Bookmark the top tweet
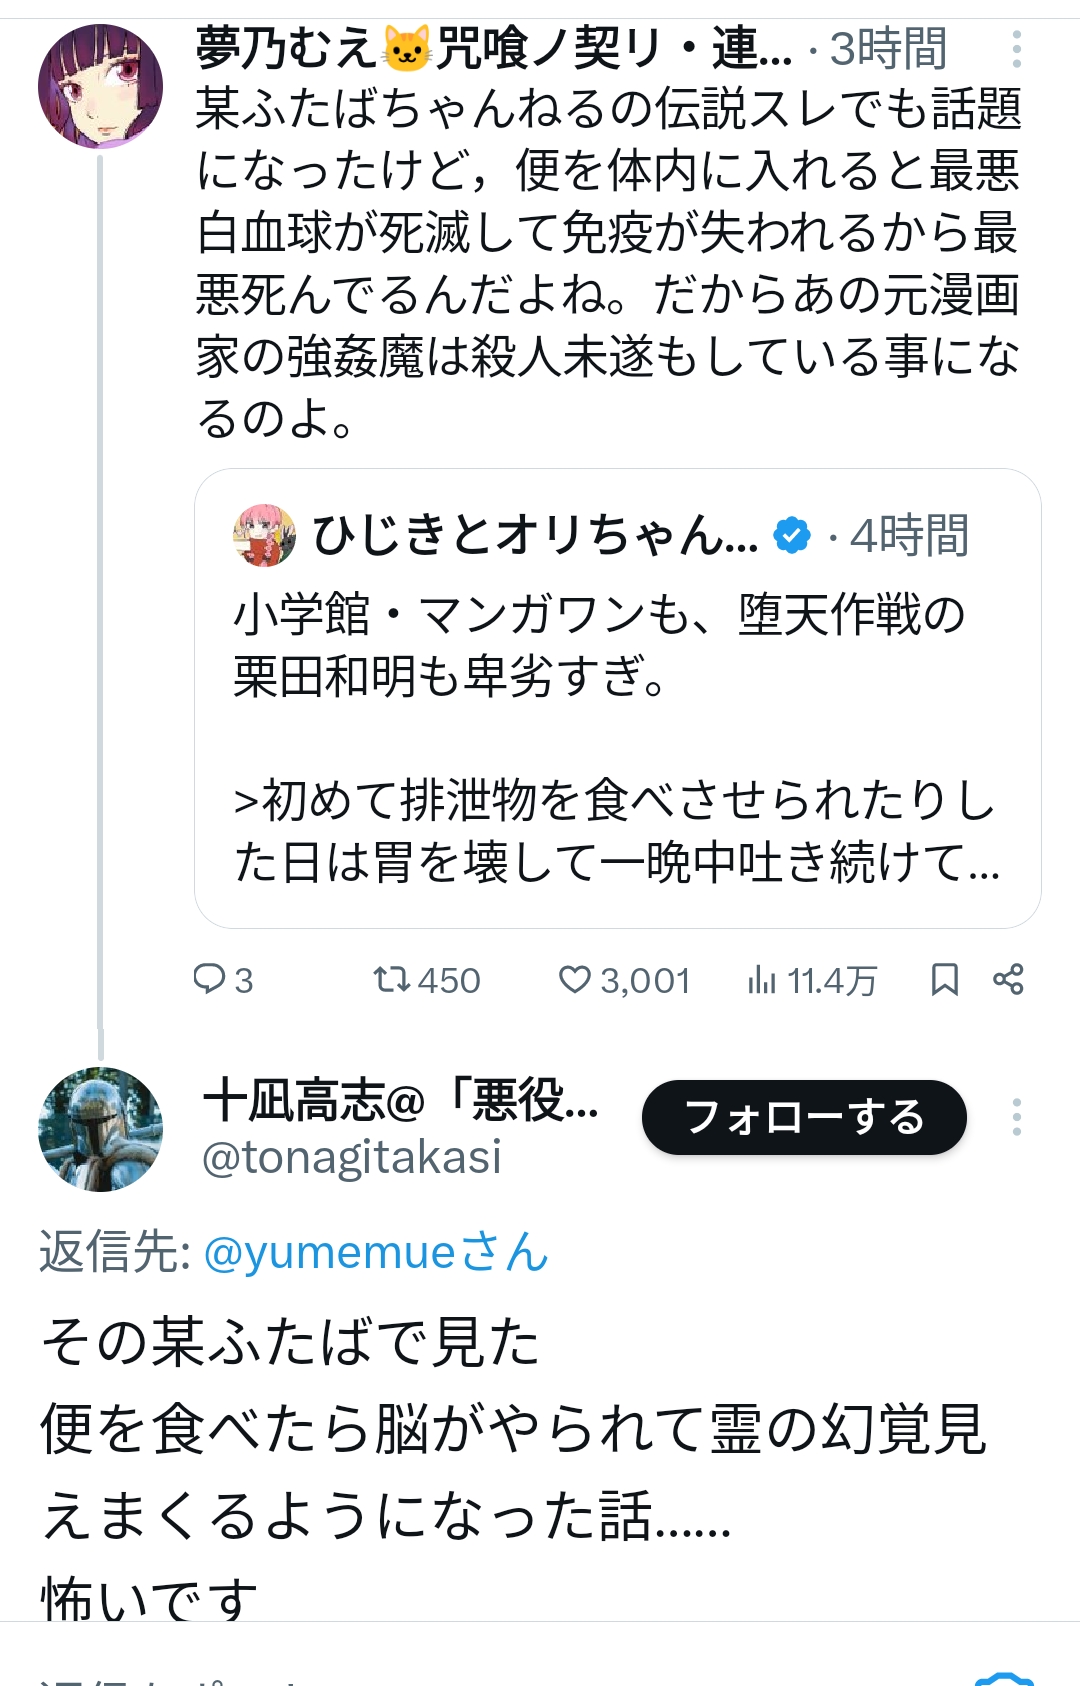This screenshot has width=1080, height=1686. tap(944, 980)
